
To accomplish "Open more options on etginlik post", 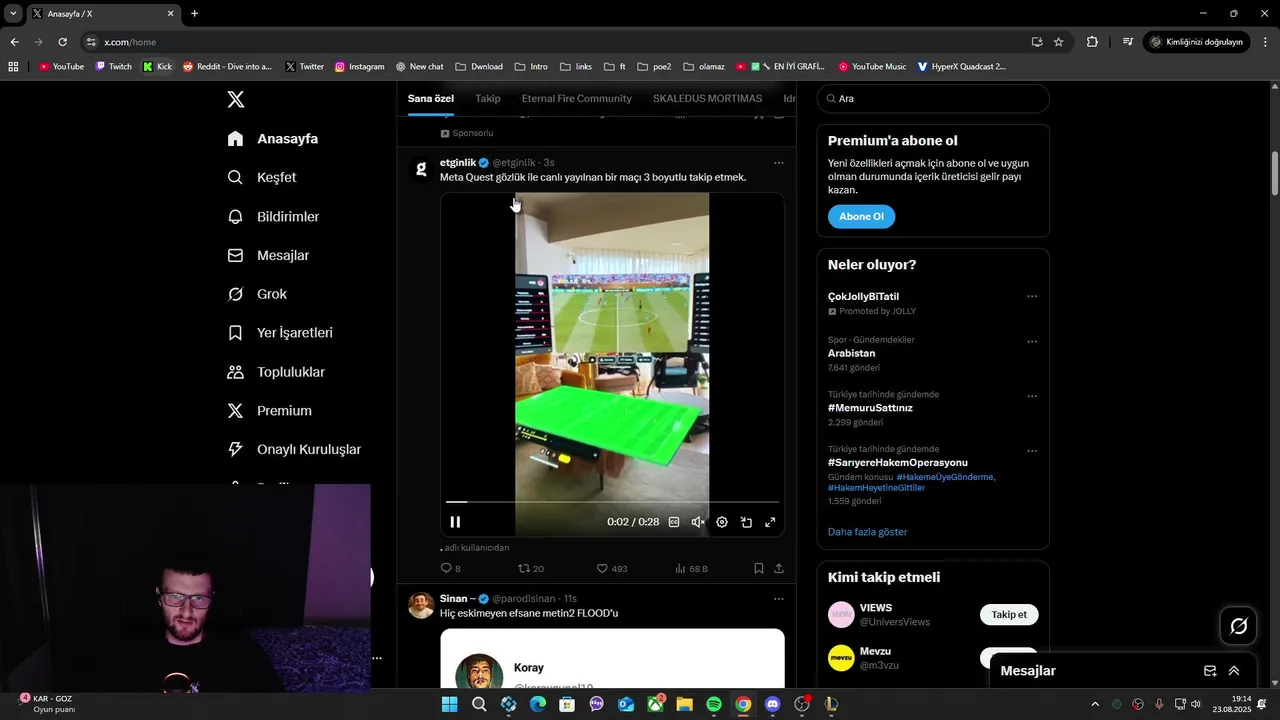I will point(779,163).
